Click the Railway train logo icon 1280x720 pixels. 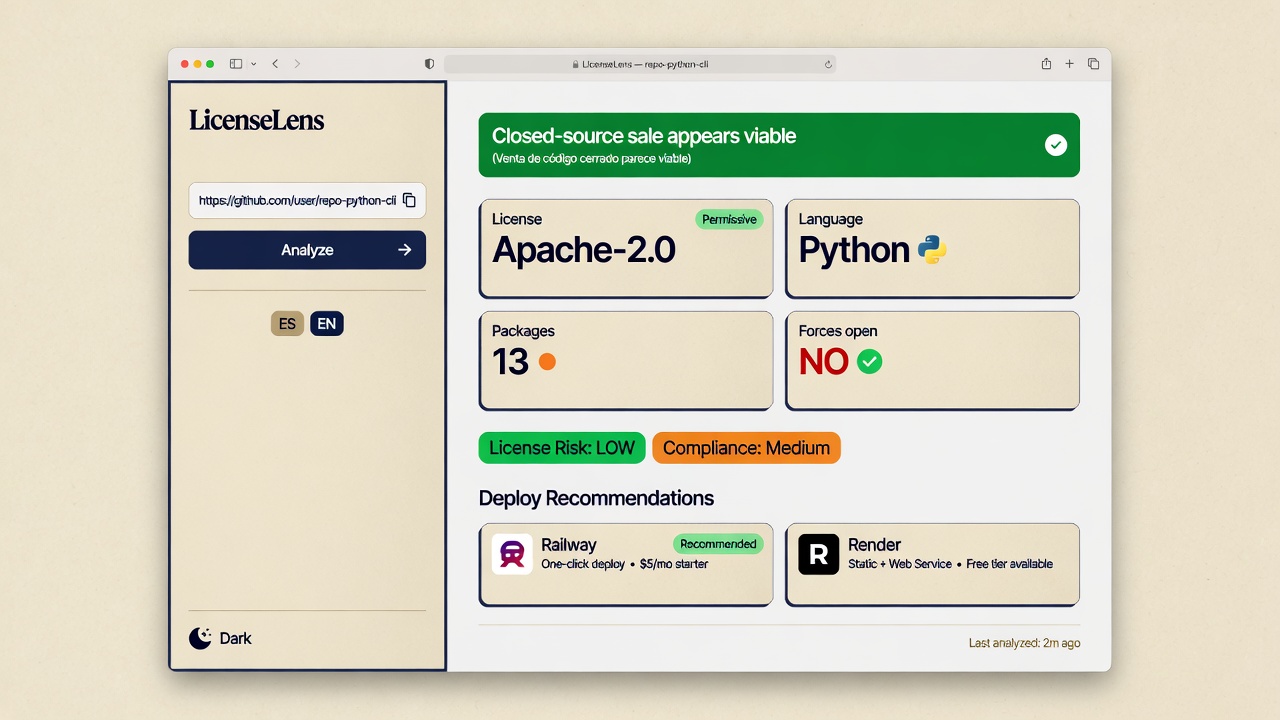coord(512,554)
